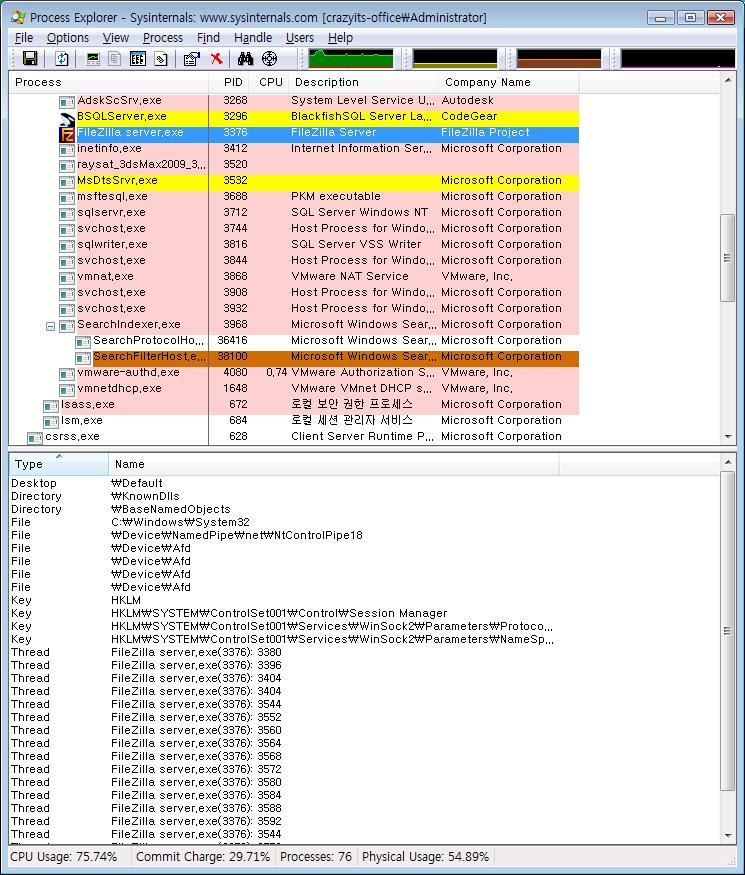Sort by Company Name column header
This screenshot has height=875, width=745.
click(509, 83)
